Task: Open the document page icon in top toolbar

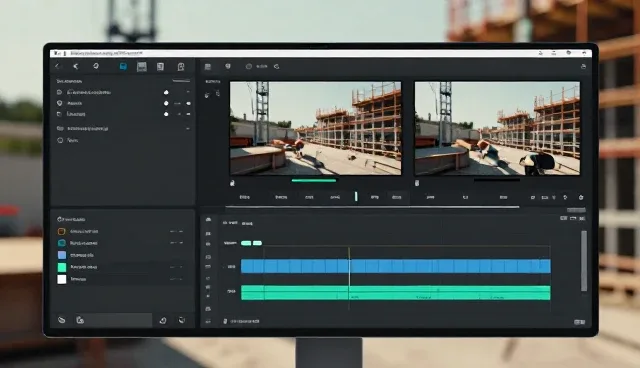Action: click(x=160, y=66)
